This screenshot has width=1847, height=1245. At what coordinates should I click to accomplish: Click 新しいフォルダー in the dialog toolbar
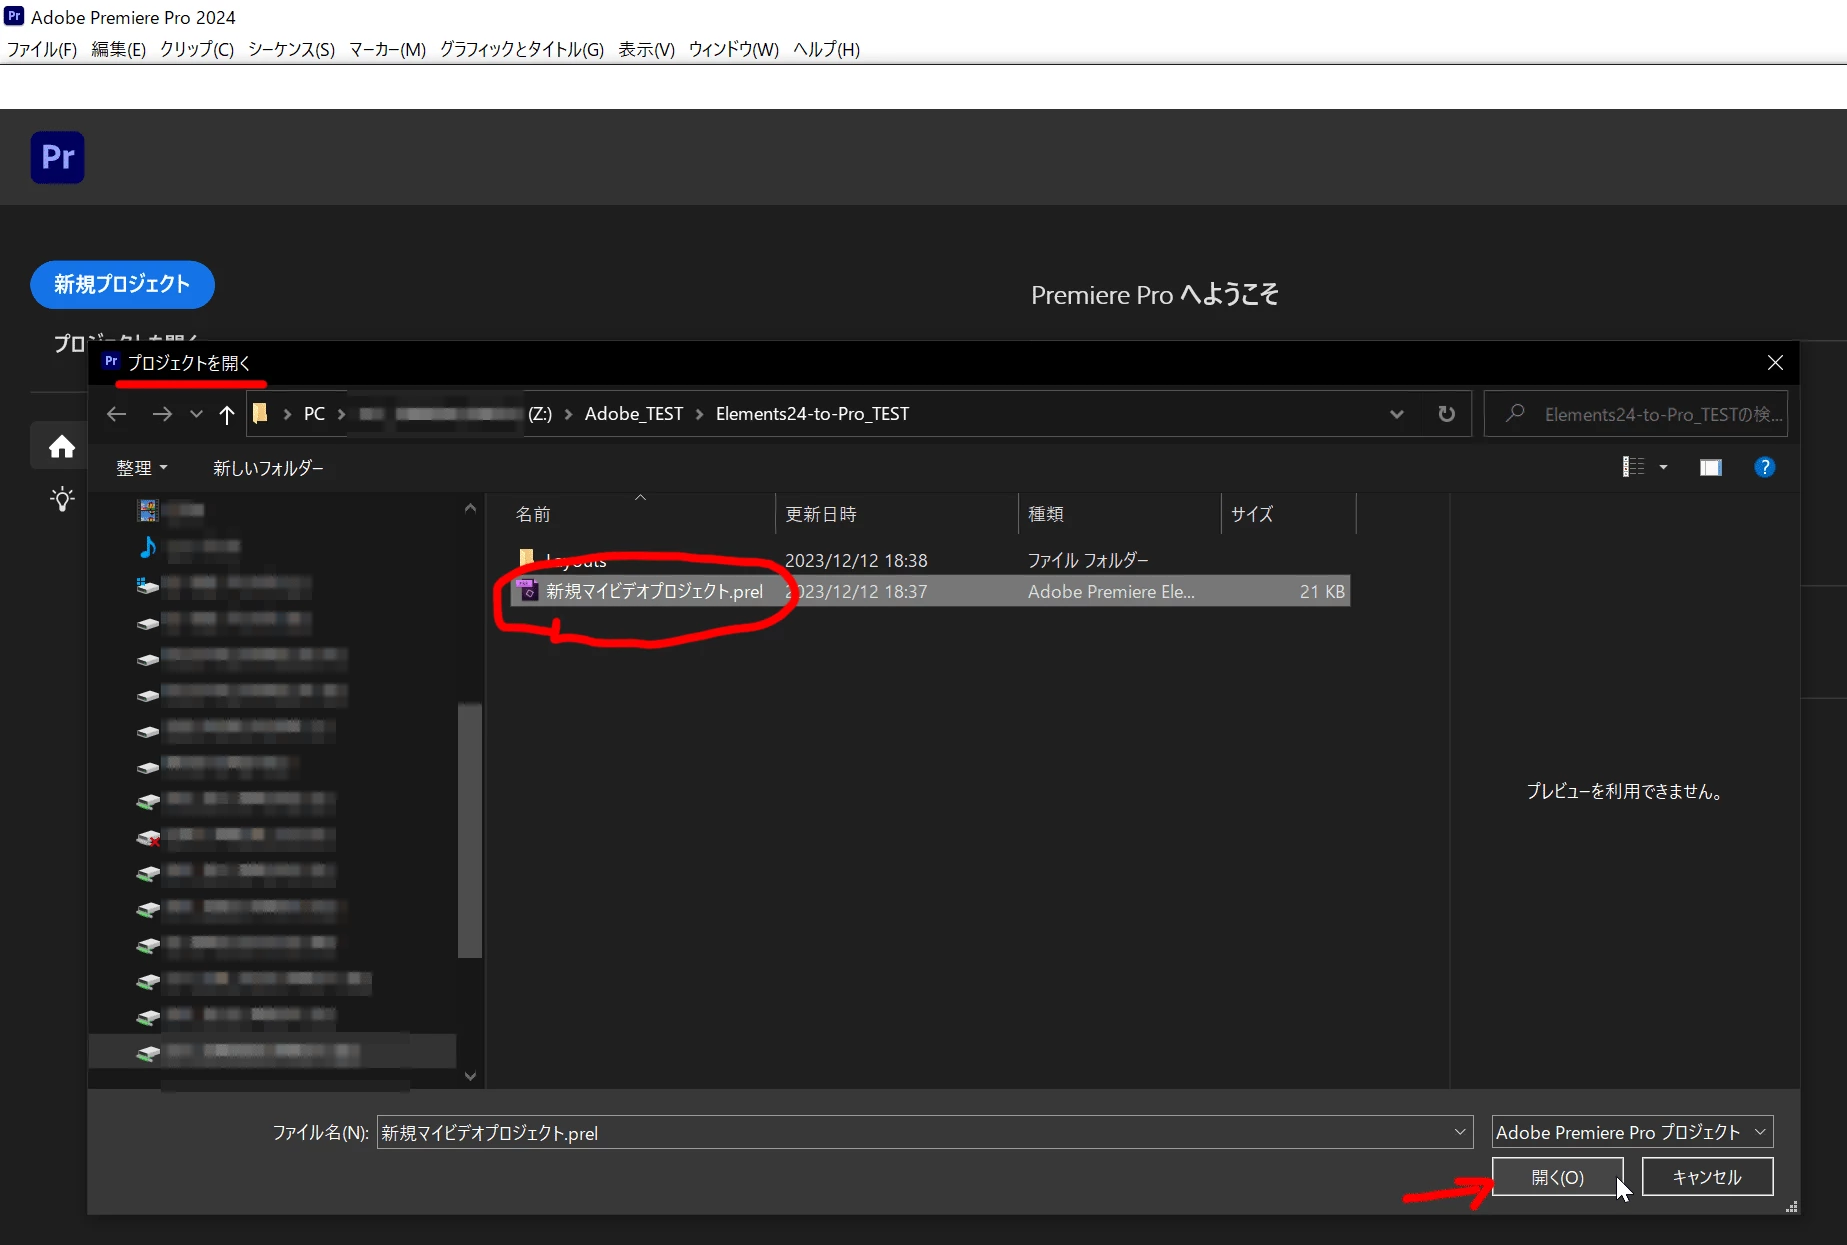[x=268, y=468]
